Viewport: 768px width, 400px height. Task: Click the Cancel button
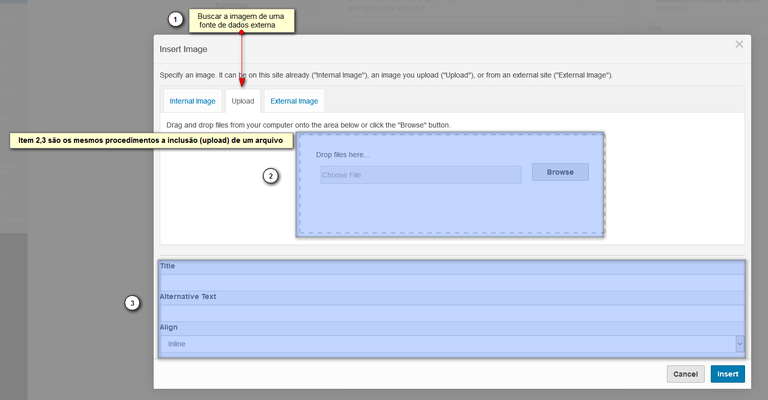tap(685, 374)
